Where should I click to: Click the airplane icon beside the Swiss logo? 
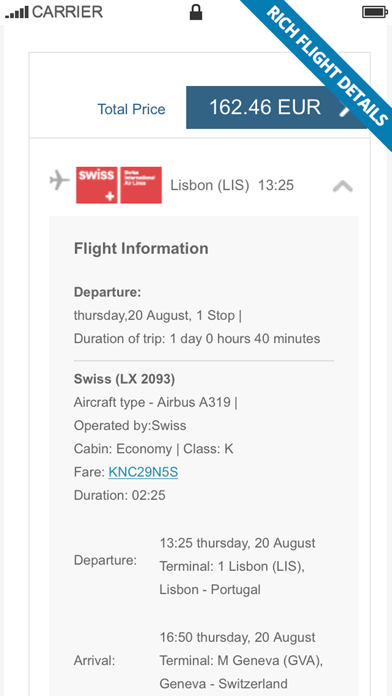click(x=59, y=181)
